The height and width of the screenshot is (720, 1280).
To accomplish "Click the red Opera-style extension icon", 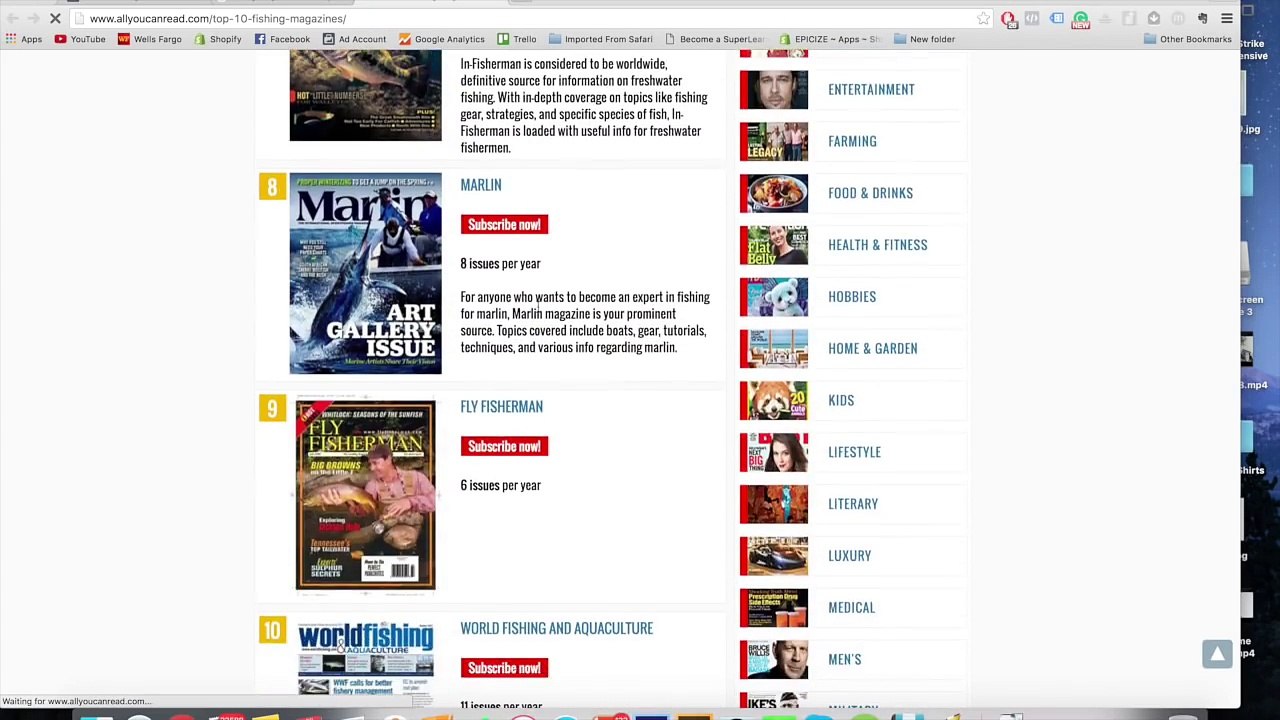I will click(x=1008, y=18).
